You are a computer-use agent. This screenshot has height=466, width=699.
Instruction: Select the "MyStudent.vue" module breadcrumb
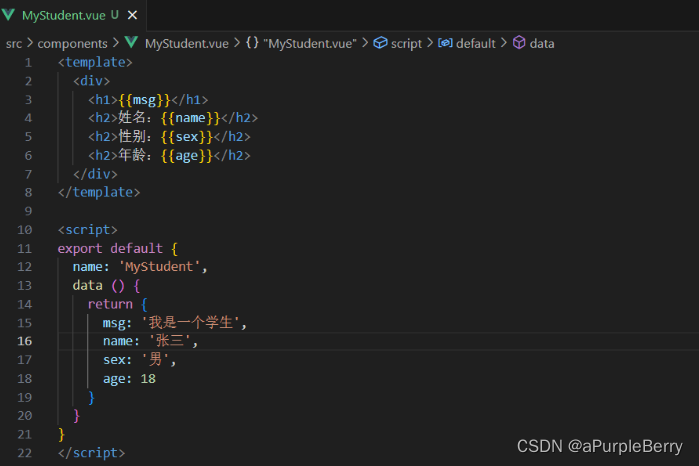[x=310, y=43]
